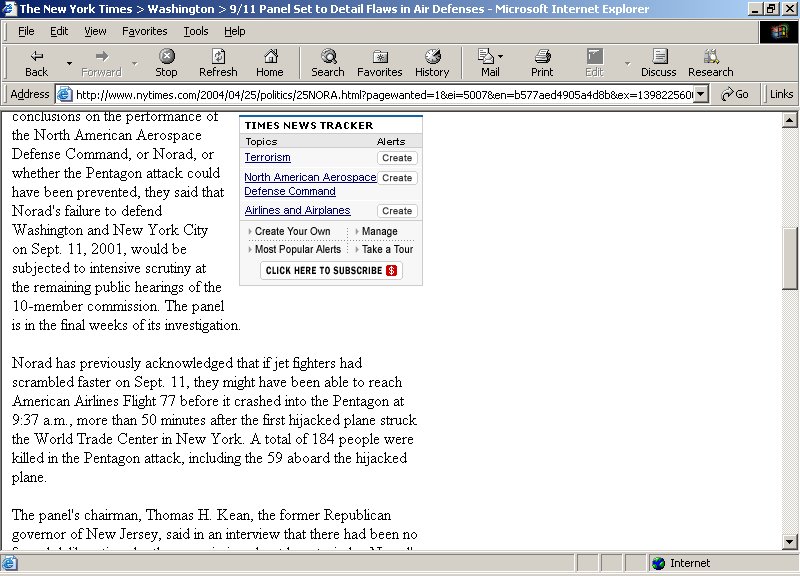Expand the address bar URL dropdown
This screenshot has height=576, width=800.
tap(701, 94)
